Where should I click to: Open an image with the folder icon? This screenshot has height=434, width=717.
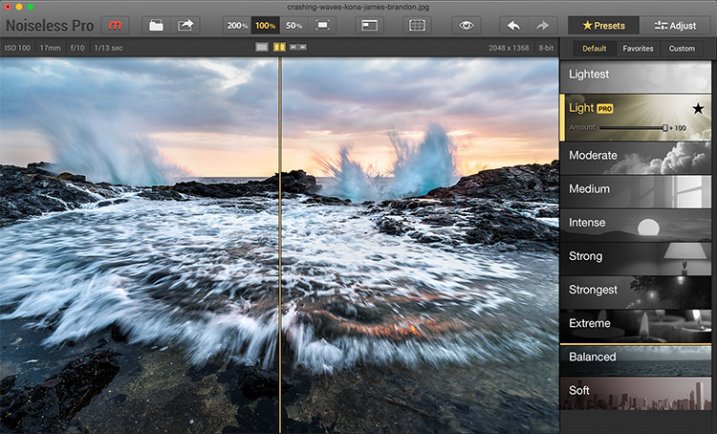pyautogui.click(x=157, y=25)
